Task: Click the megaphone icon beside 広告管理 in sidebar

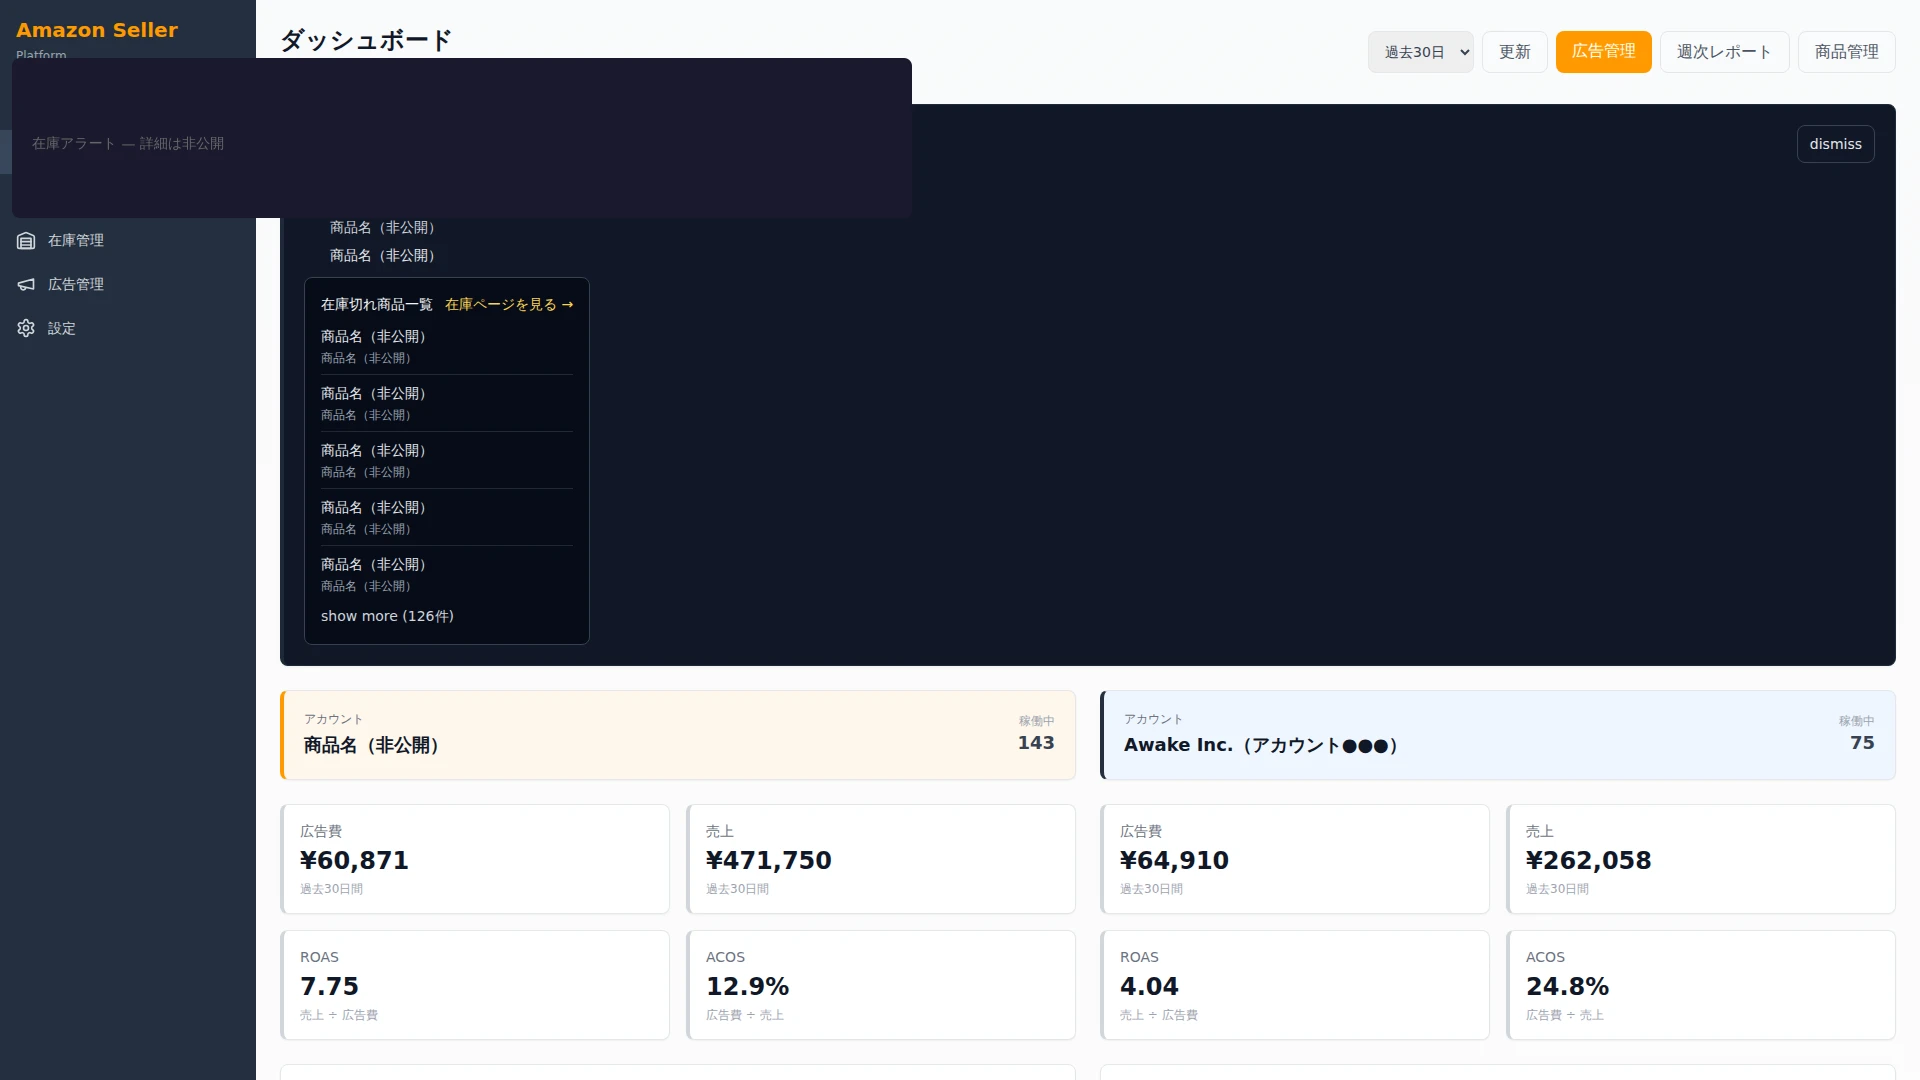Action: point(26,285)
